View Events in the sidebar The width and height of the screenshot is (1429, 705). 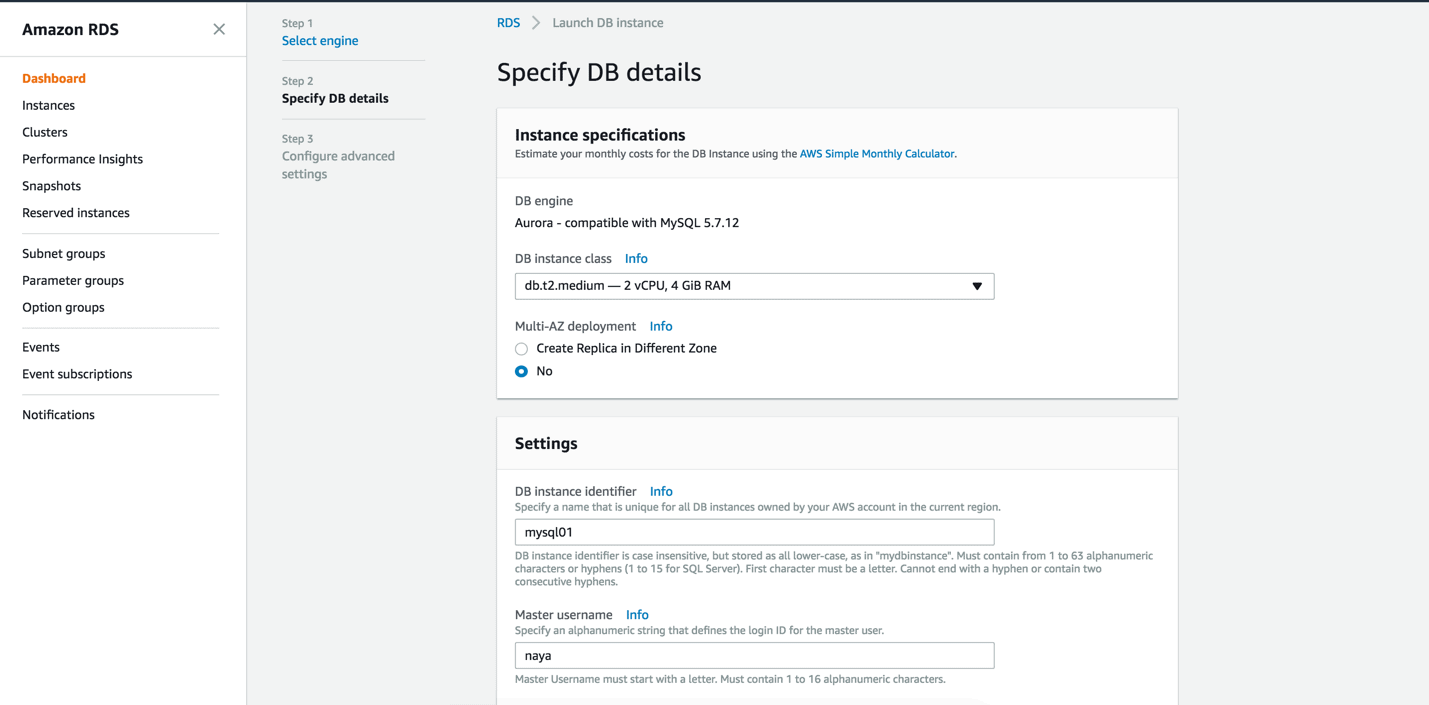tap(41, 347)
